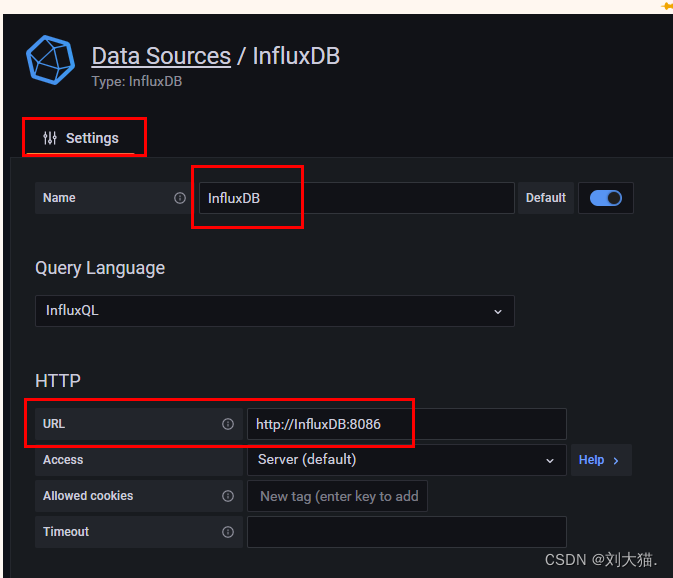
Task: Expand the Access Server (default) dropdown
Action: click(400, 460)
